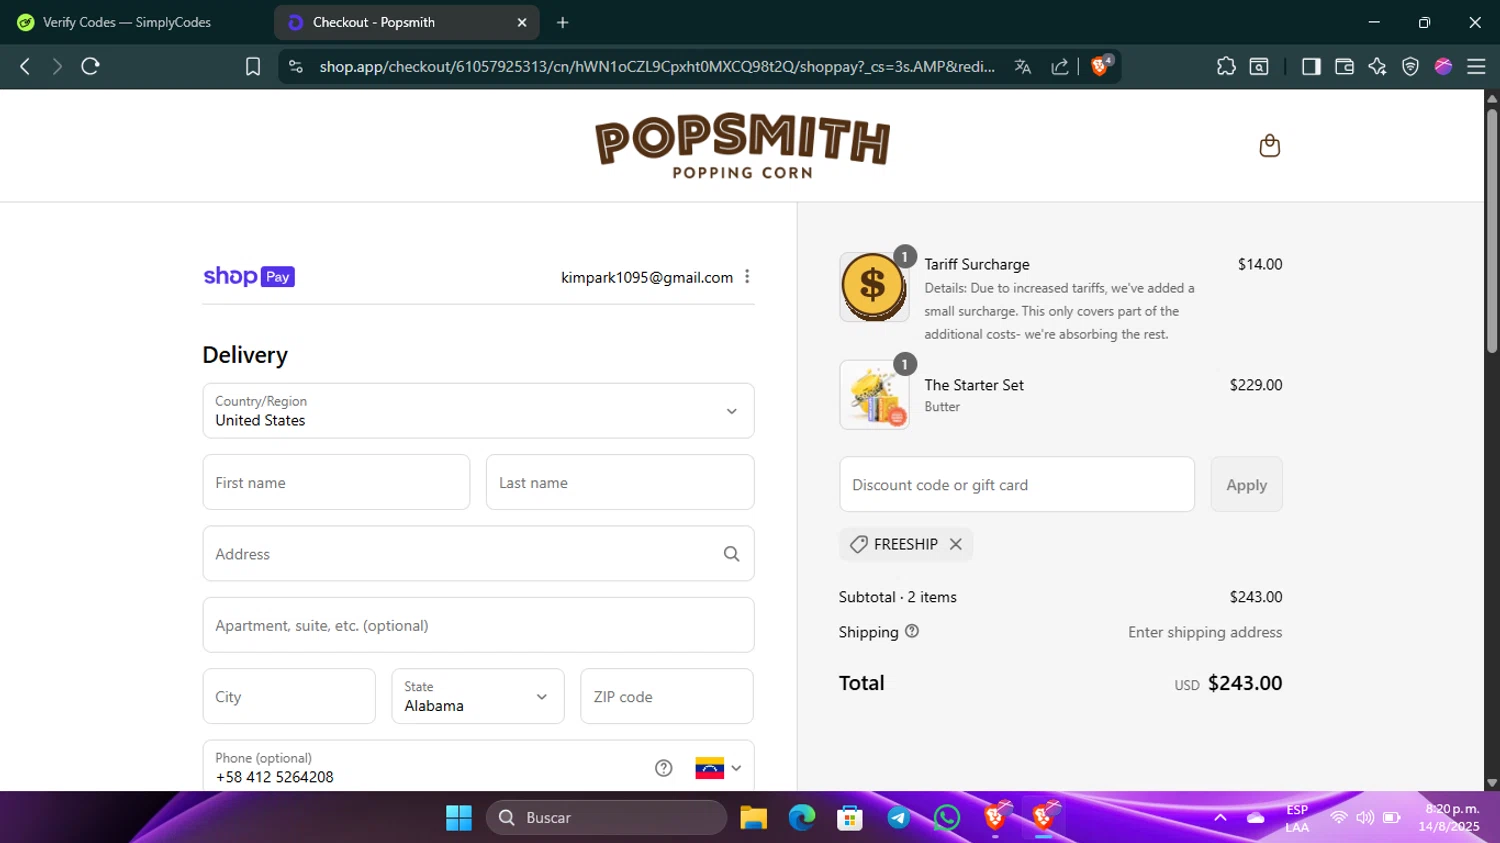Focus the Last name field
The image size is (1500, 843).
[620, 482]
